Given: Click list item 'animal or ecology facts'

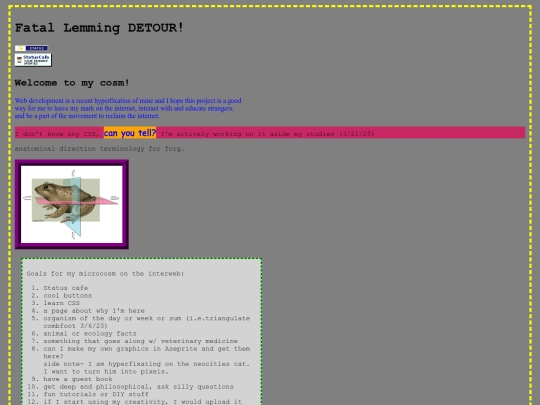Looking at the screenshot, I should (90, 333).
